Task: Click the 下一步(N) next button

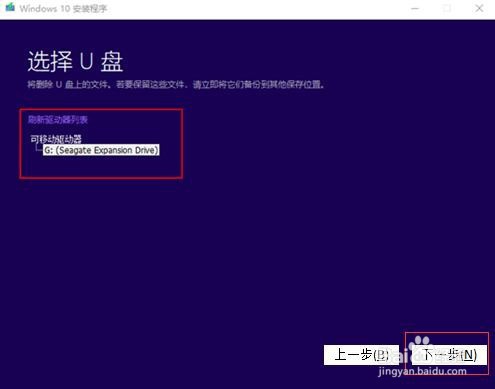Action: point(449,355)
